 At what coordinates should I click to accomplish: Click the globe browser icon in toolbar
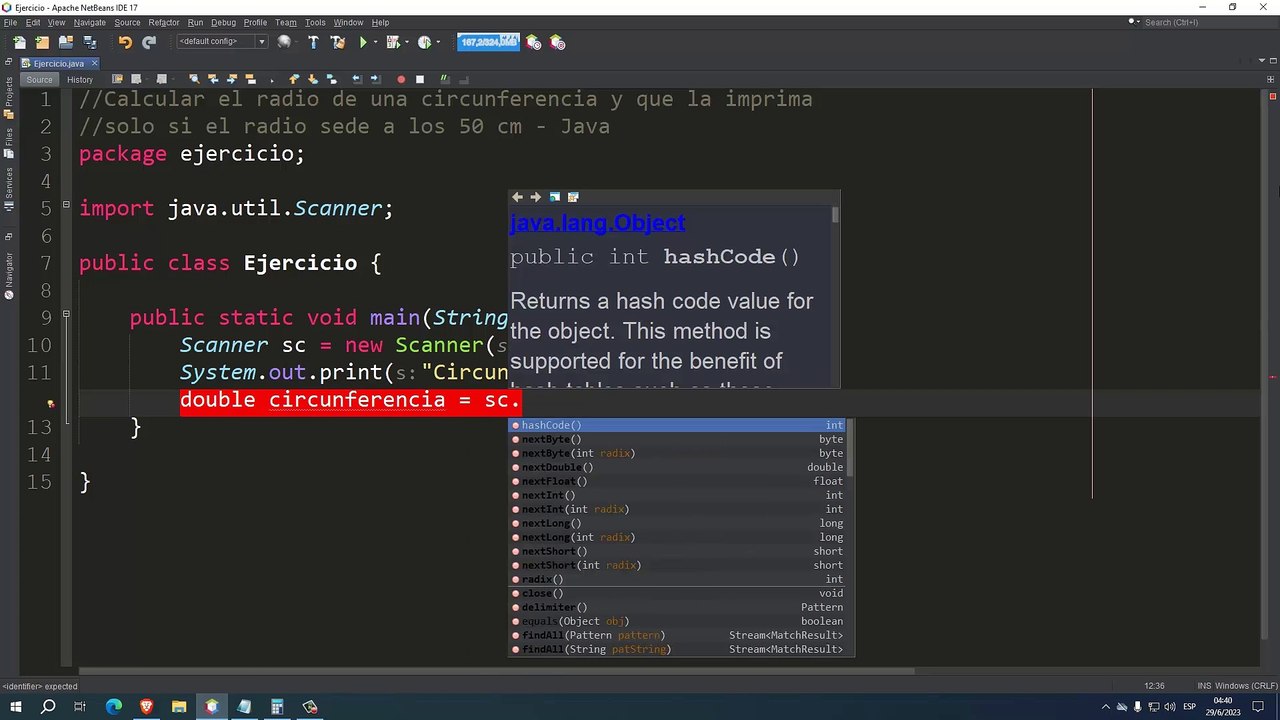pos(284,42)
